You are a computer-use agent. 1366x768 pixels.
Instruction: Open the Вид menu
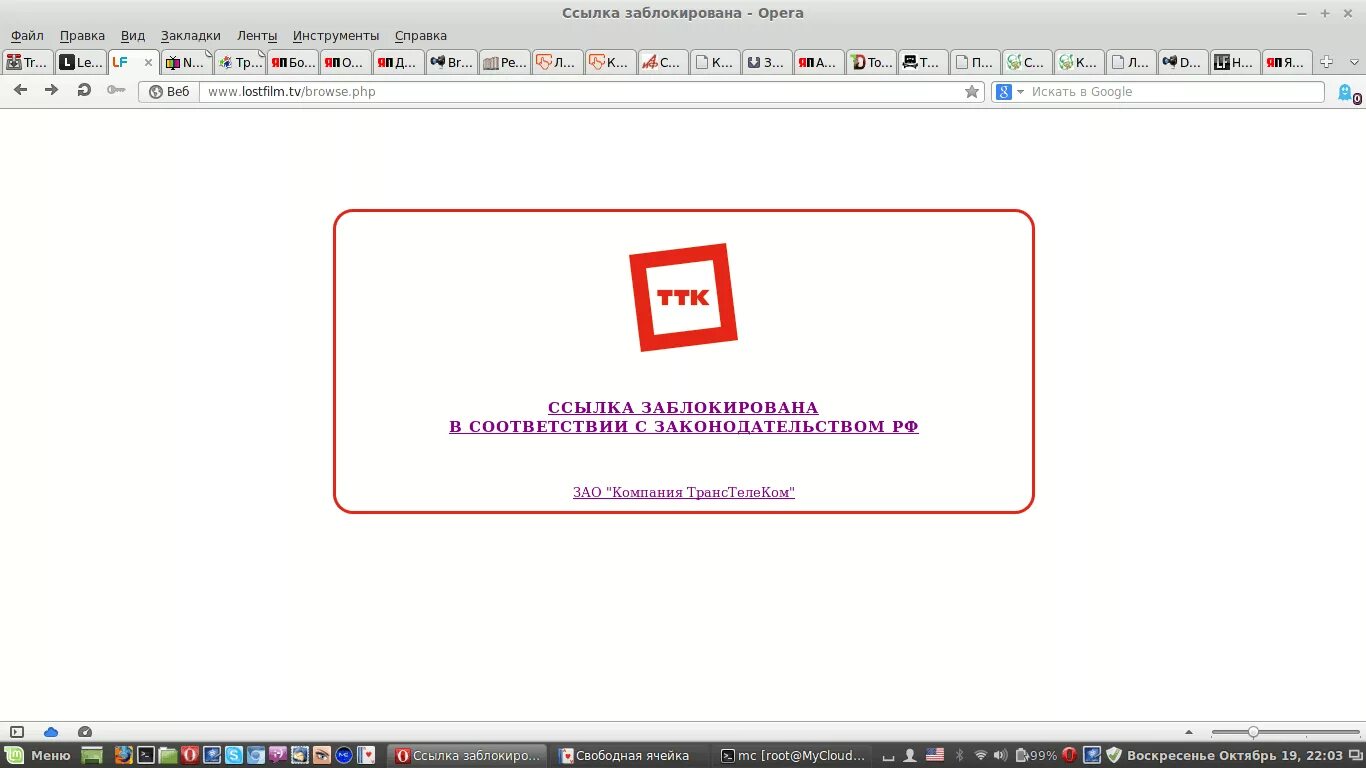pyautogui.click(x=133, y=35)
